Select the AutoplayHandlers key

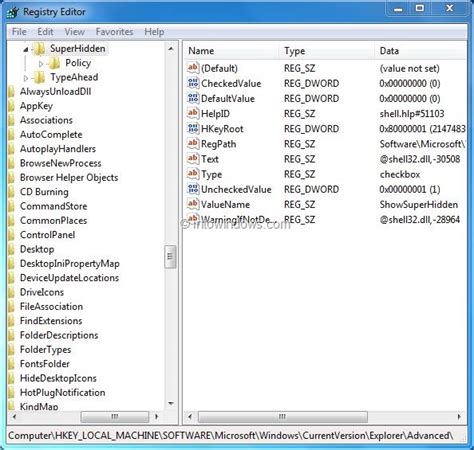coord(58,149)
